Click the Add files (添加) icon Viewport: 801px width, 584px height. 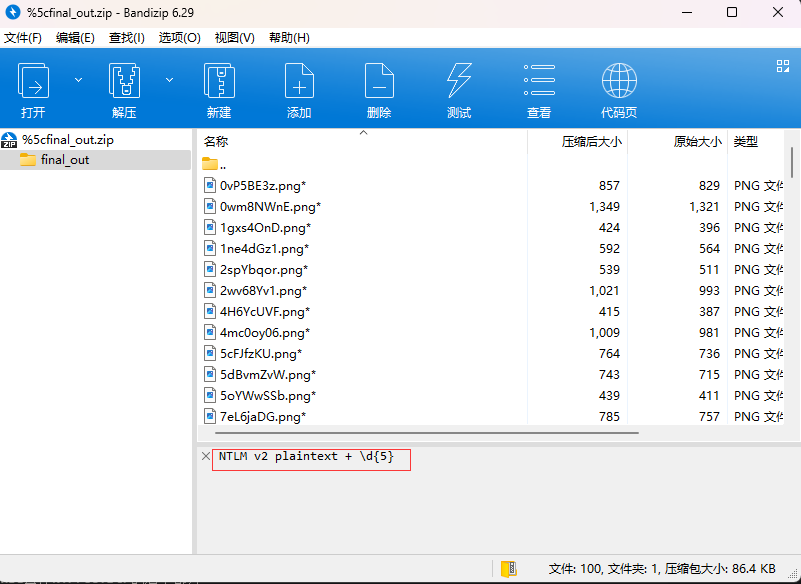(x=299, y=81)
